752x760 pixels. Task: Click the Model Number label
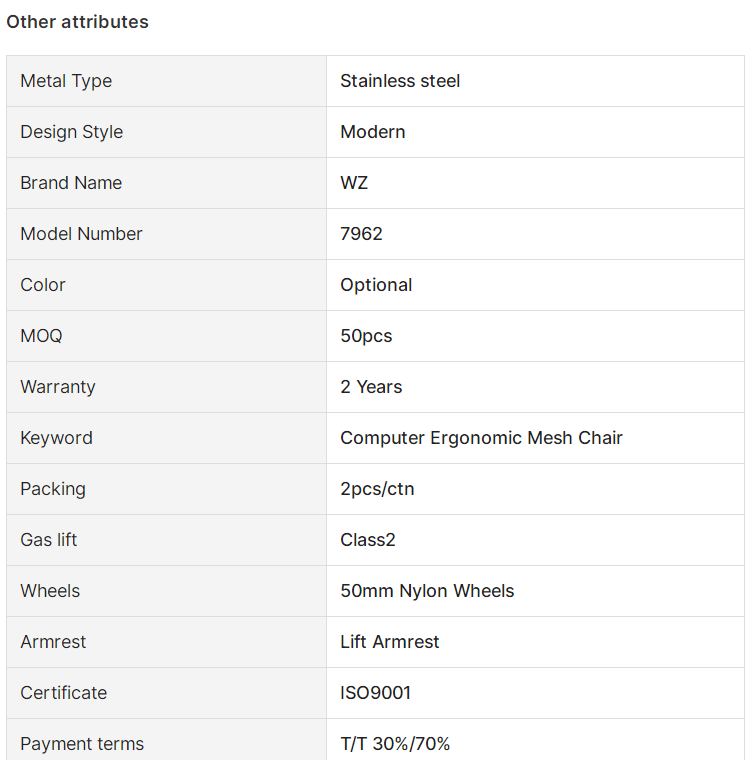point(81,234)
